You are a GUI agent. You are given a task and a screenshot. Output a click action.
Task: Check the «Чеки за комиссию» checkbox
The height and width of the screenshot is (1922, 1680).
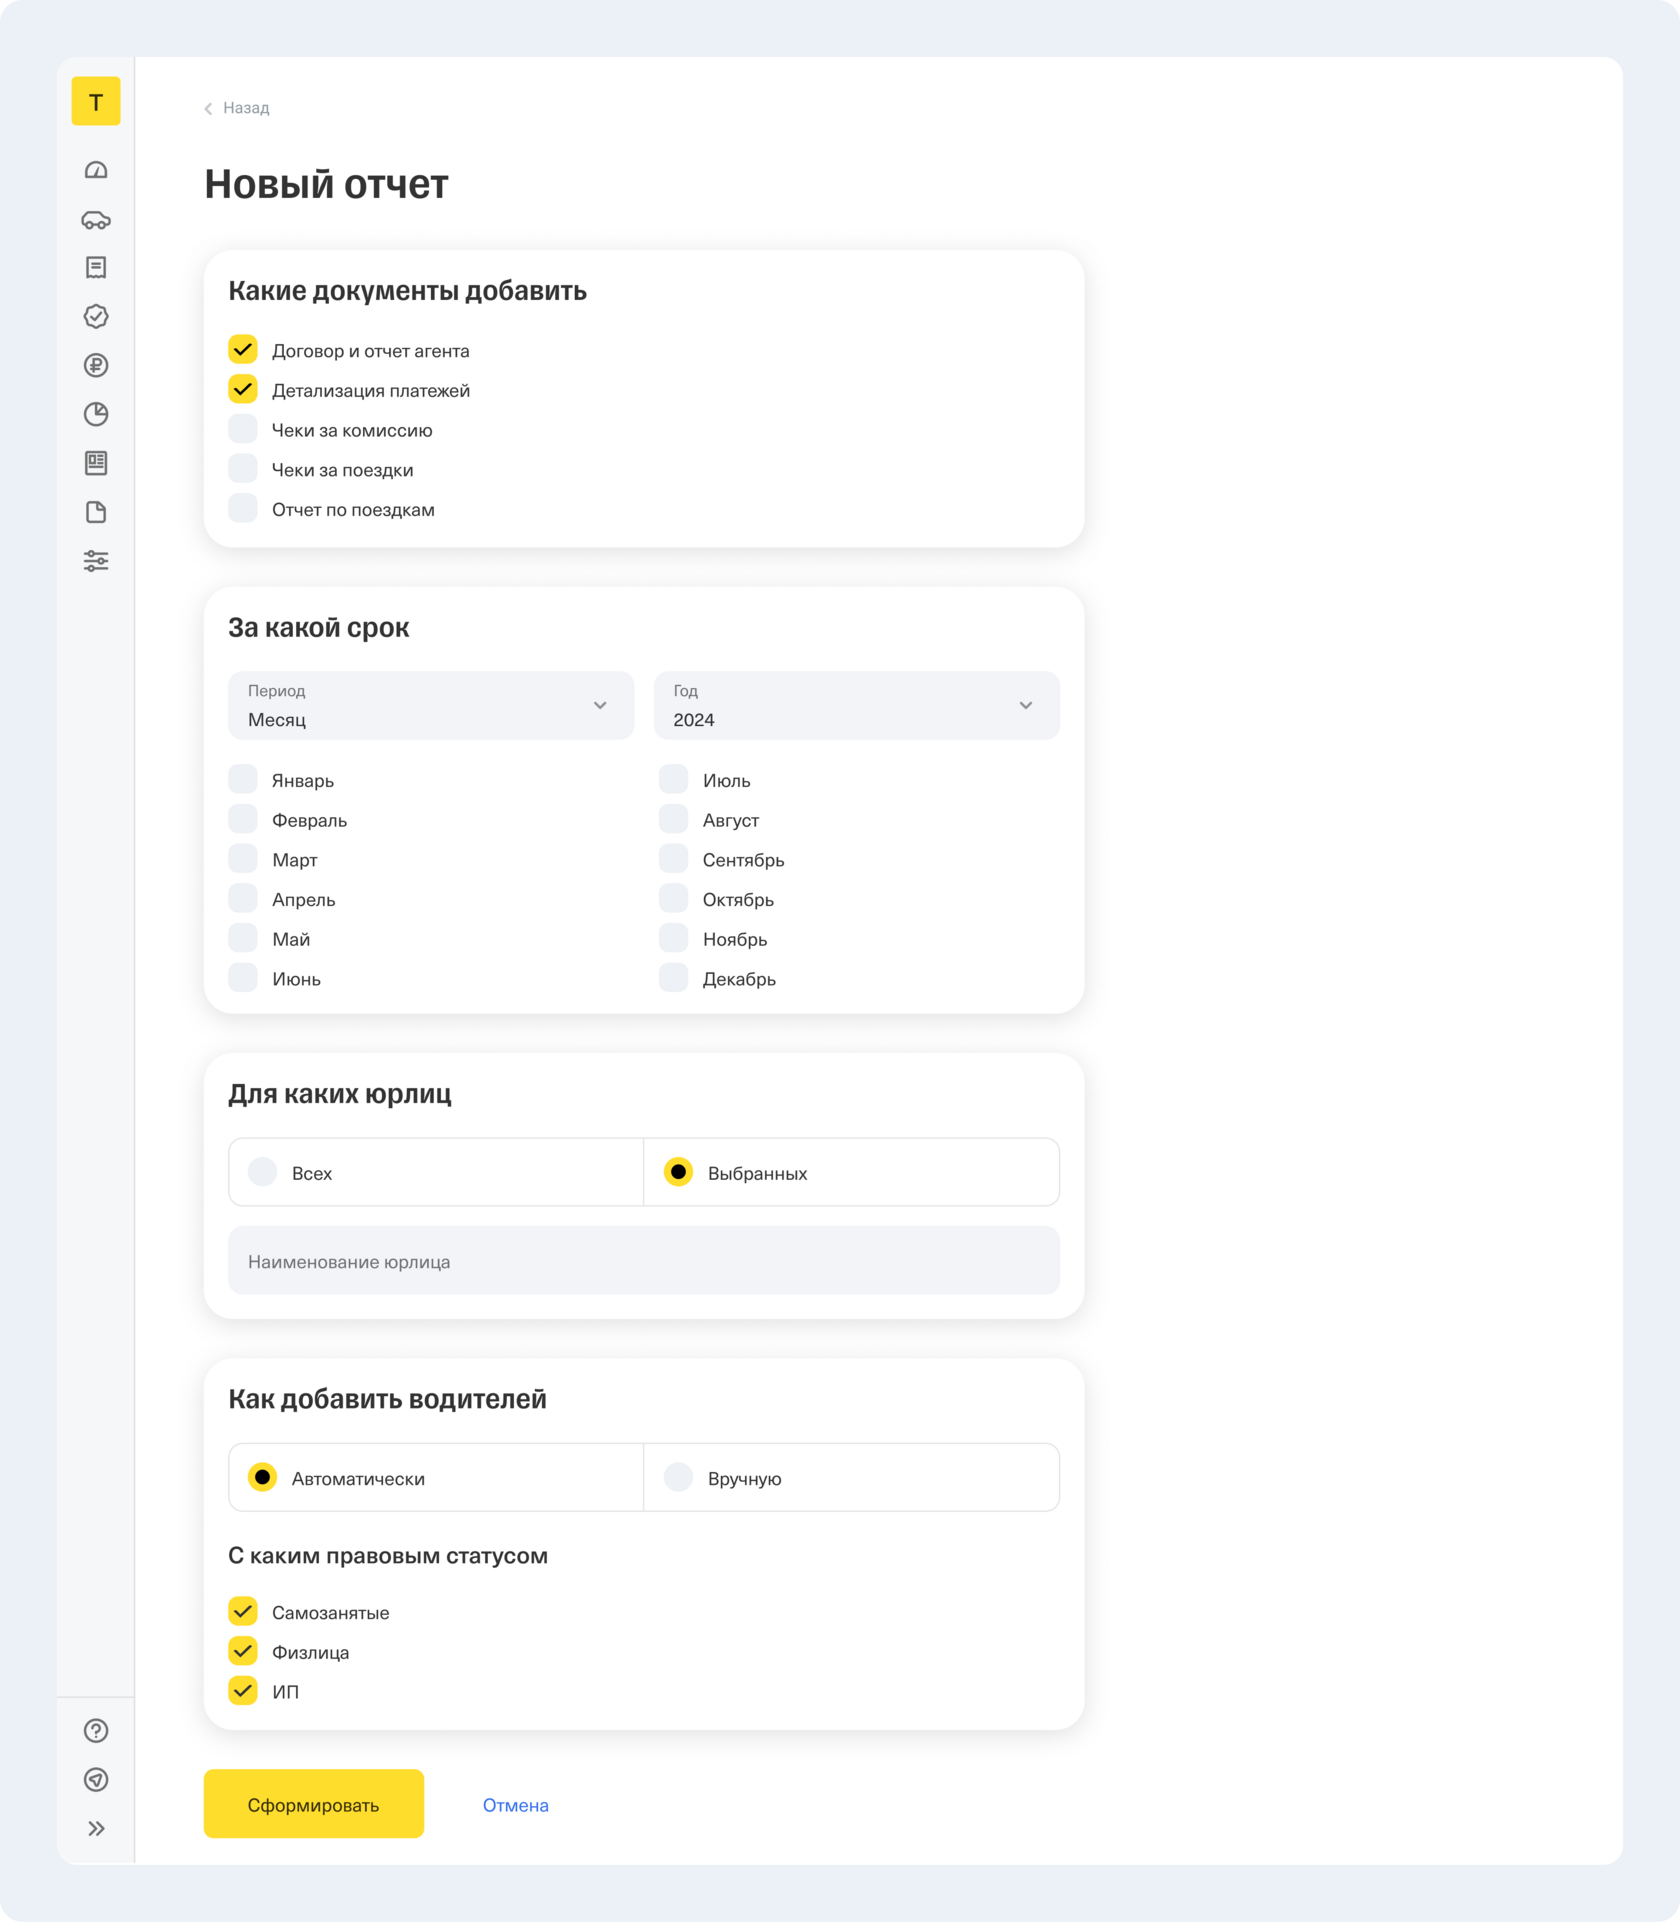click(x=243, y=430)
